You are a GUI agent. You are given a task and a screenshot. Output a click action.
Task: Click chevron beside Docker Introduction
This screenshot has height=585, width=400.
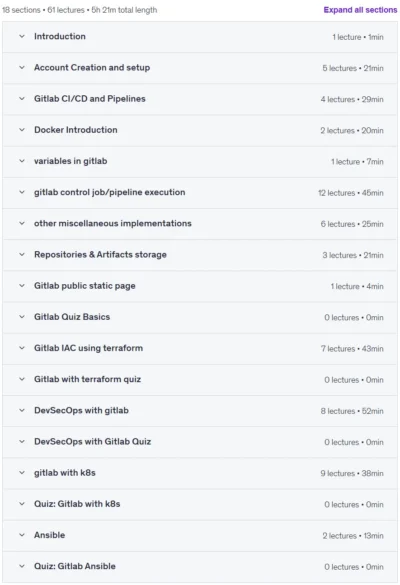[x=22, y=130]
